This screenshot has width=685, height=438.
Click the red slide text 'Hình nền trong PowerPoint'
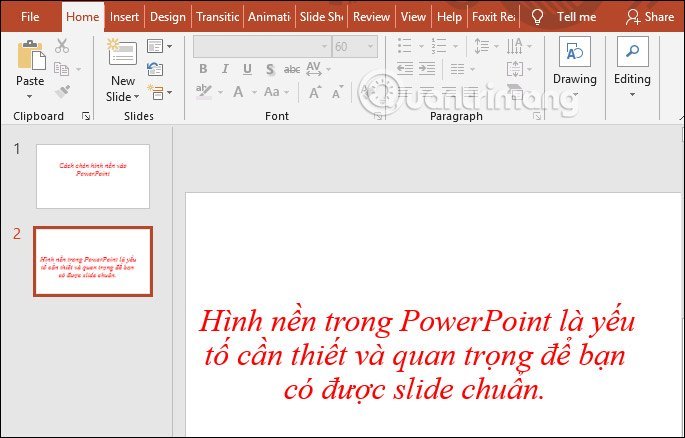coord(374,321)
